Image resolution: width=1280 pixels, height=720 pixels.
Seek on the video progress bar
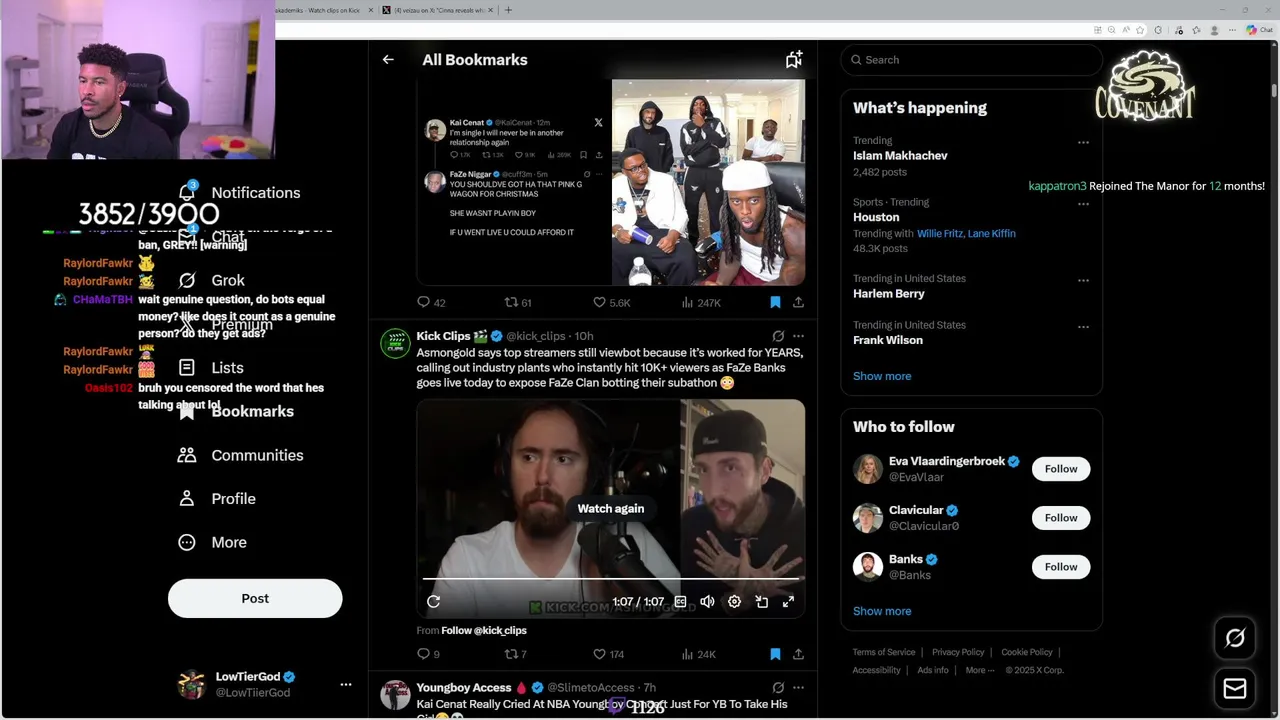pyautogui.click(x=611, y=579)
